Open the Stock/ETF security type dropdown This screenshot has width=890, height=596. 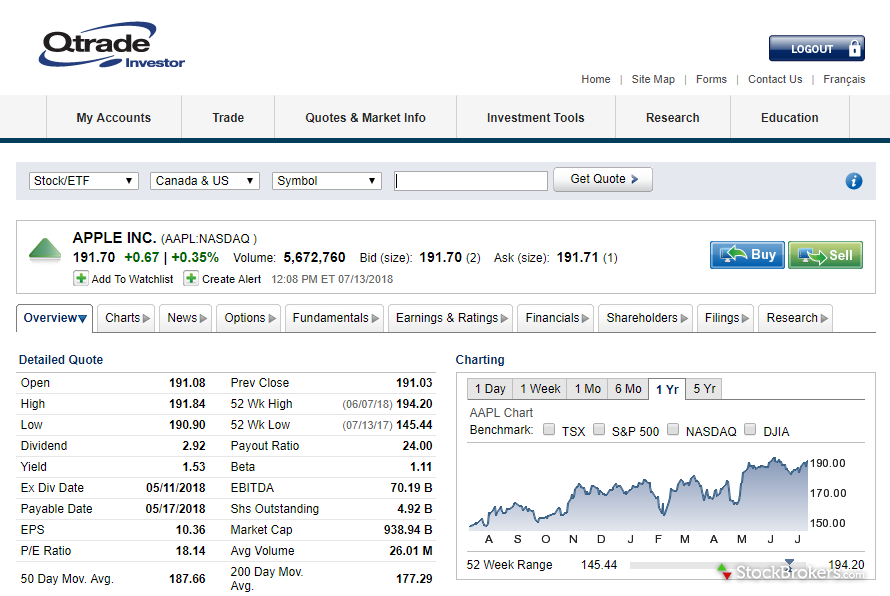pos(84,181)
